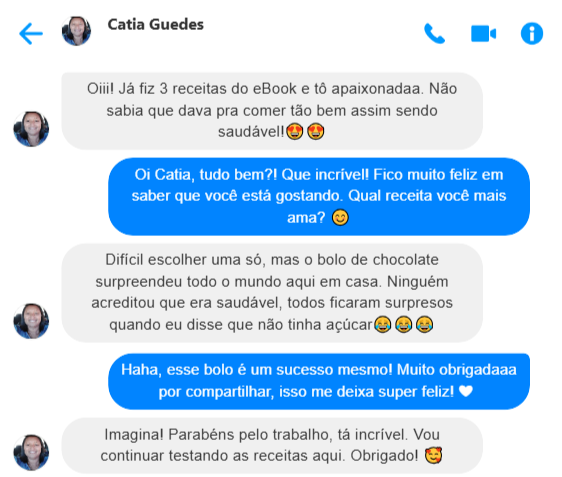Click the smiling emoji after ama?
The width and height of the screenshot is (562, 477).
[340, 218]
